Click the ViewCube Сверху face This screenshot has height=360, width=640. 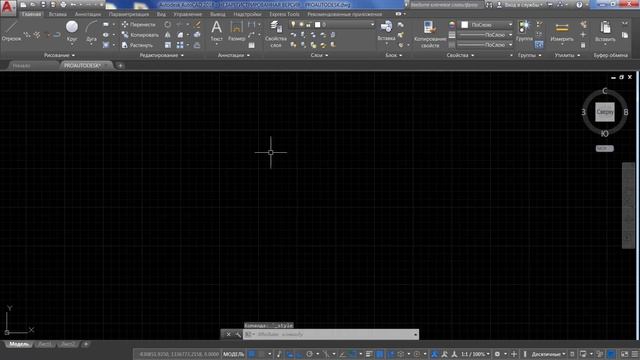604,112
